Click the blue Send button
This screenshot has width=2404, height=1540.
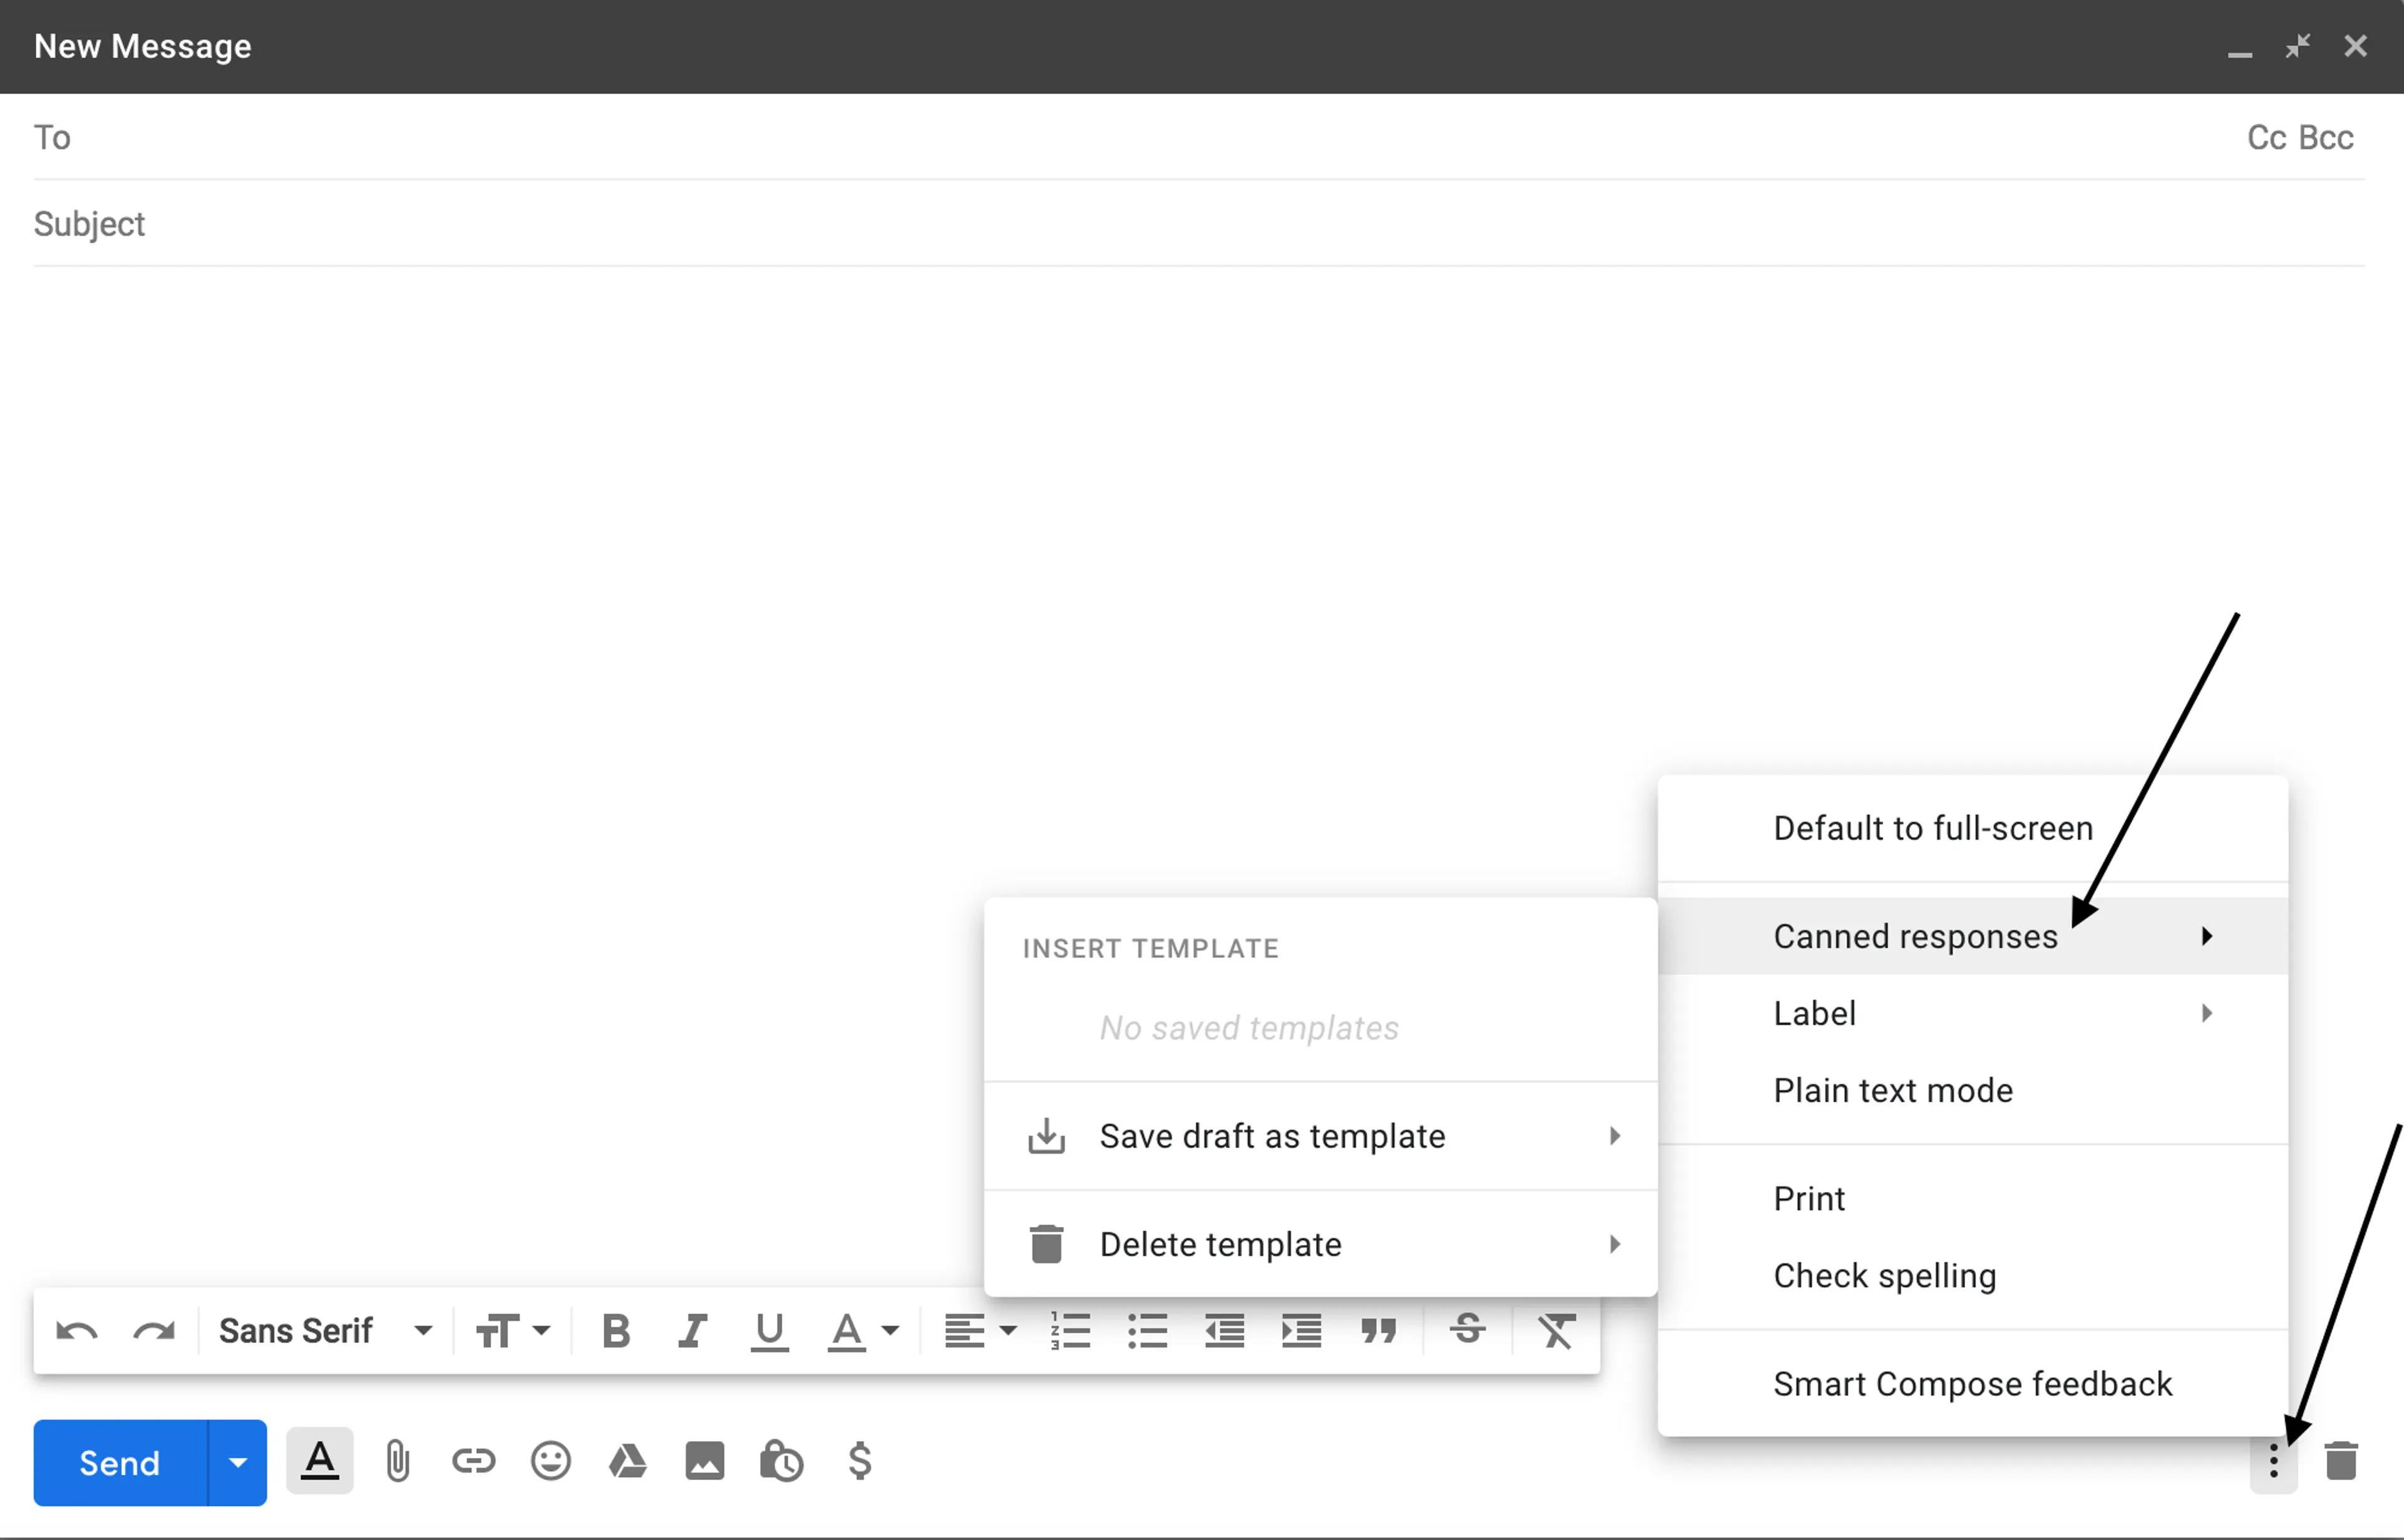click(x=120, y=1463)
